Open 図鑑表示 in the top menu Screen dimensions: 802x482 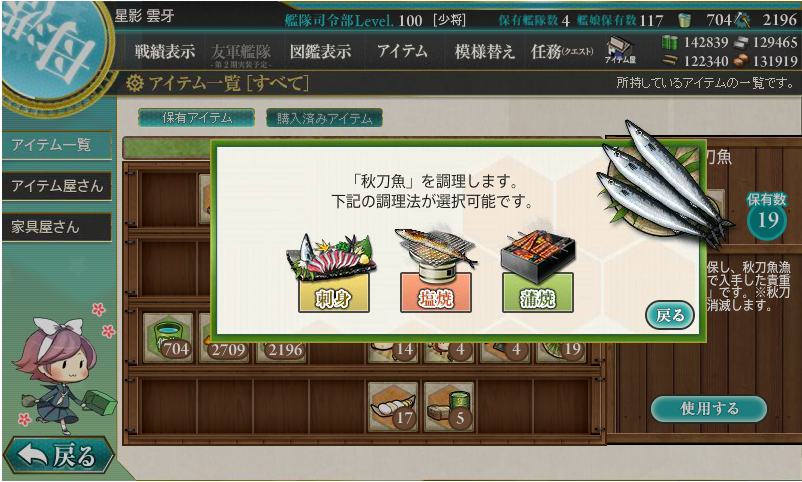(x=320, y=51)
